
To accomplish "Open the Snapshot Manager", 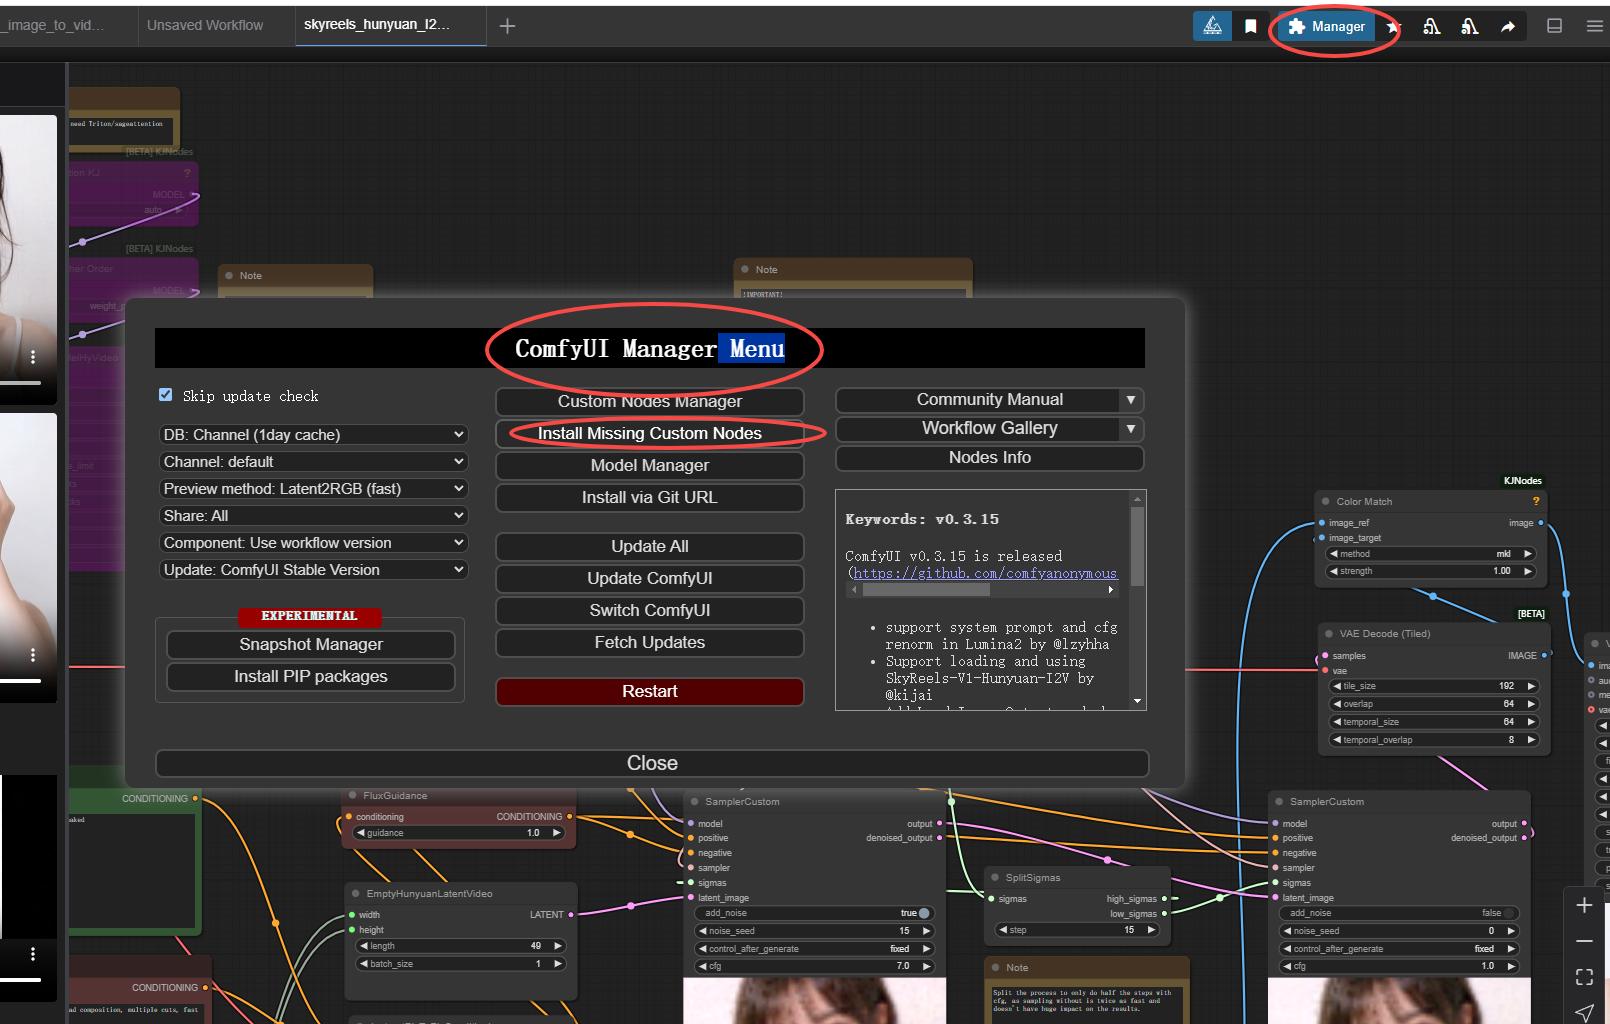I will tap(311, 644).
